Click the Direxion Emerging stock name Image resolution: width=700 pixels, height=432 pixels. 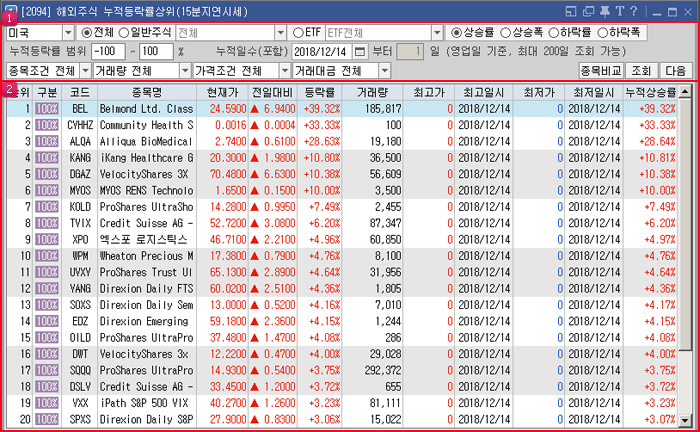point(144,321)
